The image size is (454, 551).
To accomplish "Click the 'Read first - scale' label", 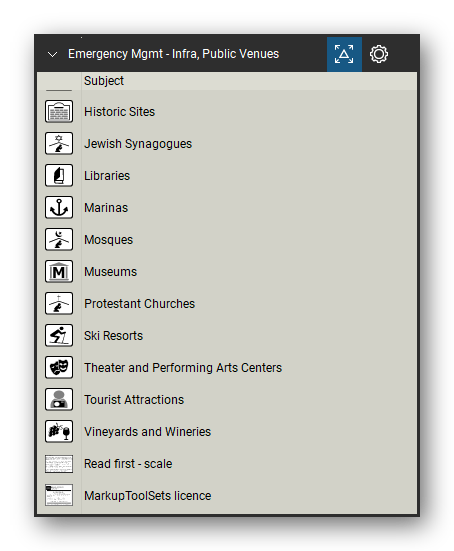I will [128, 464].
